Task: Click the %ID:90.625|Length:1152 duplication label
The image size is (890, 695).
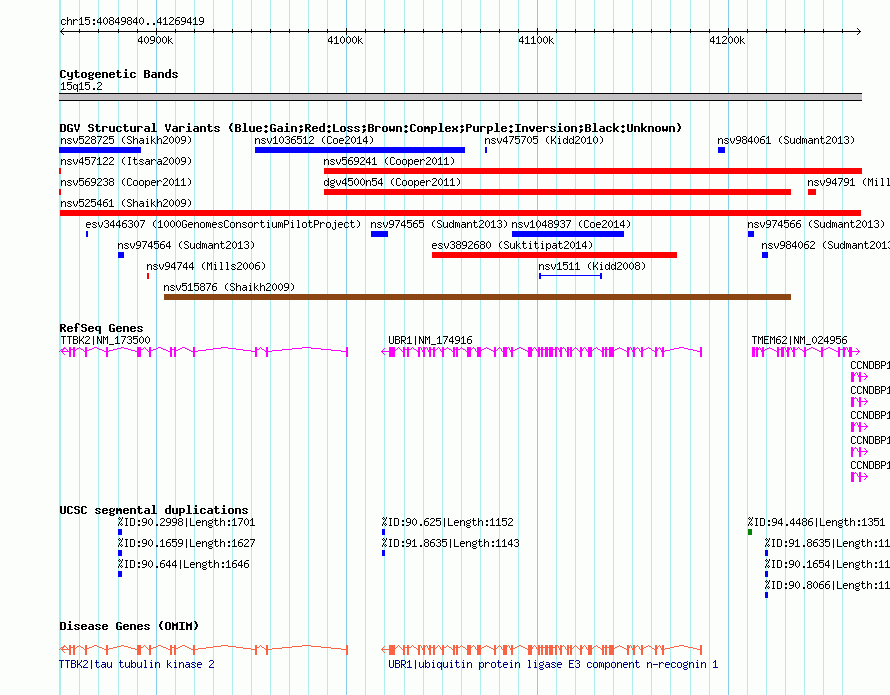Action: pyautogui.click(x=447, y=522)
